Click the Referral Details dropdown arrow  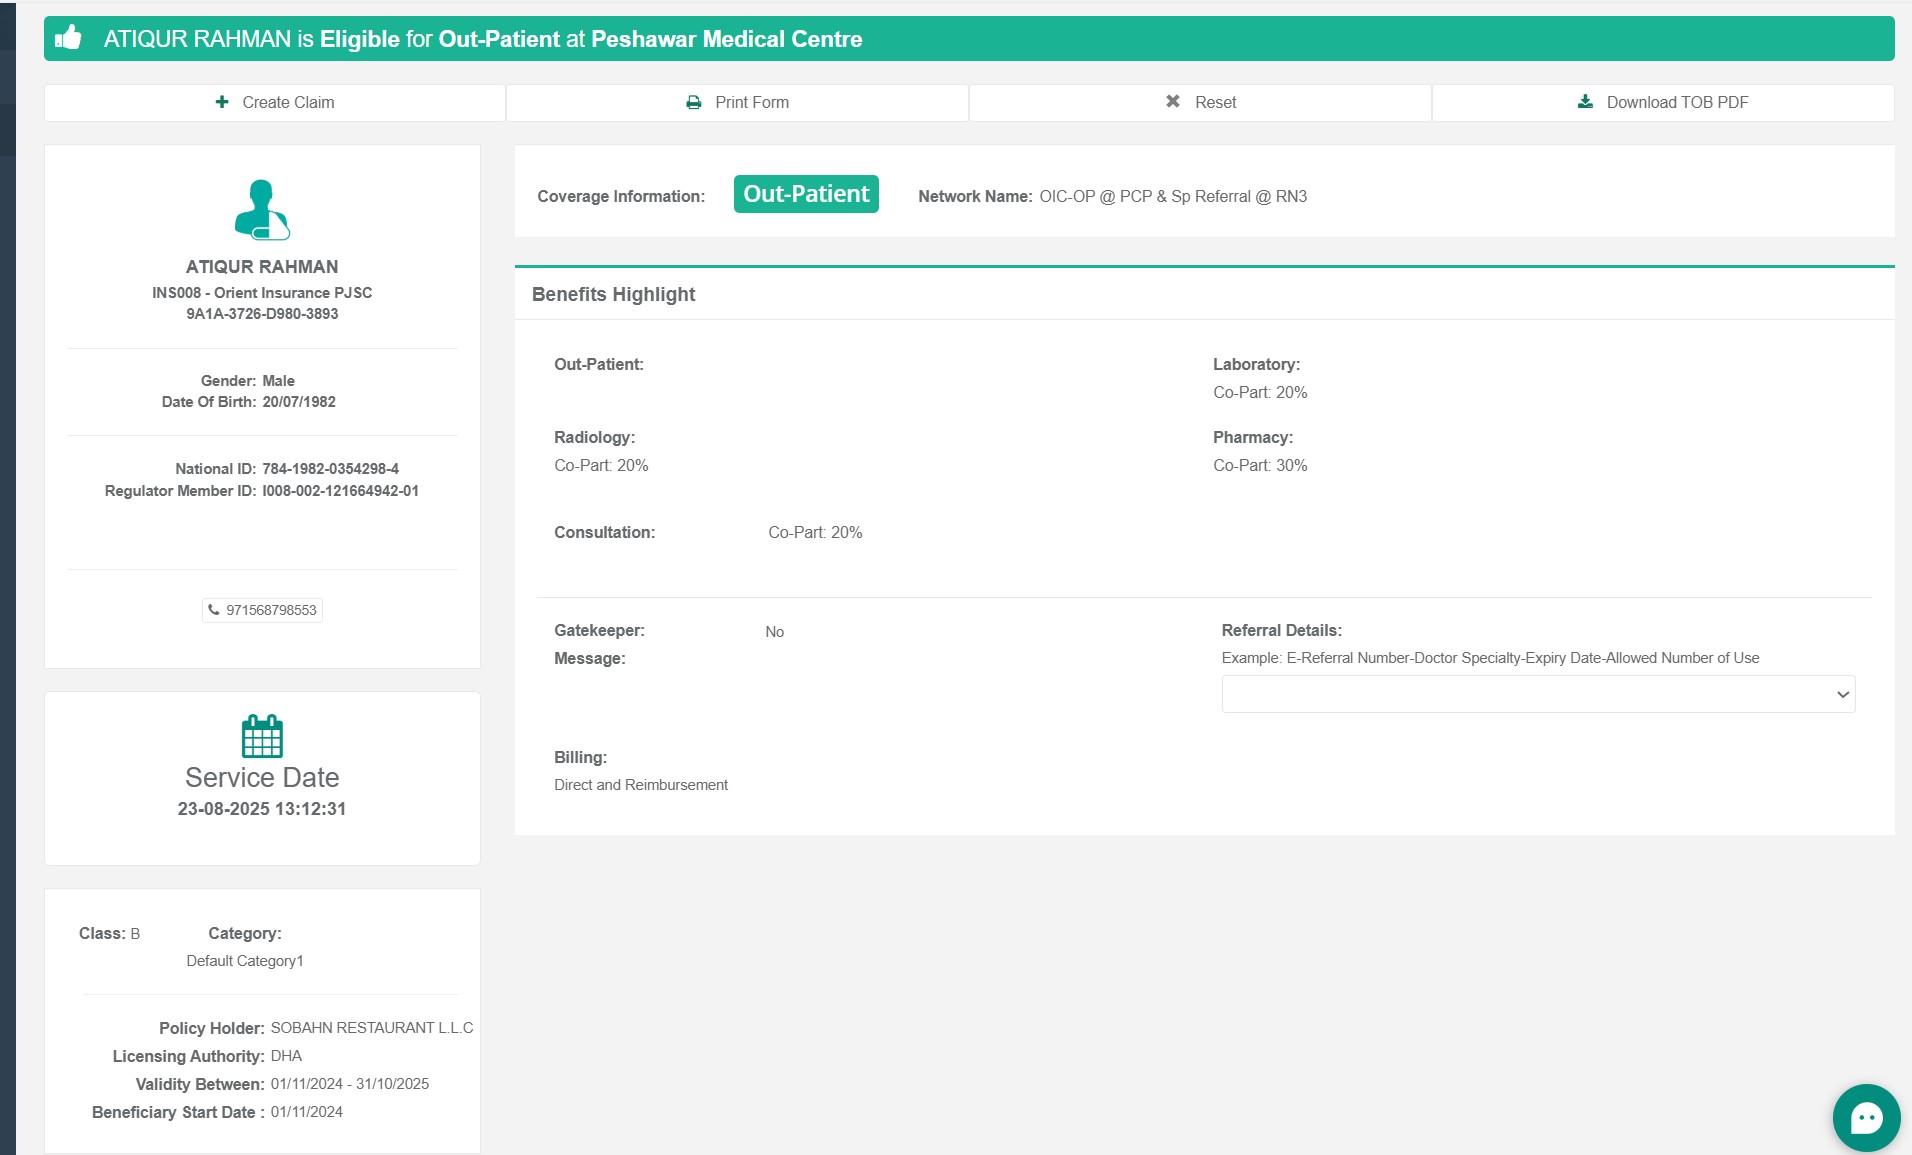[1842, 694]
